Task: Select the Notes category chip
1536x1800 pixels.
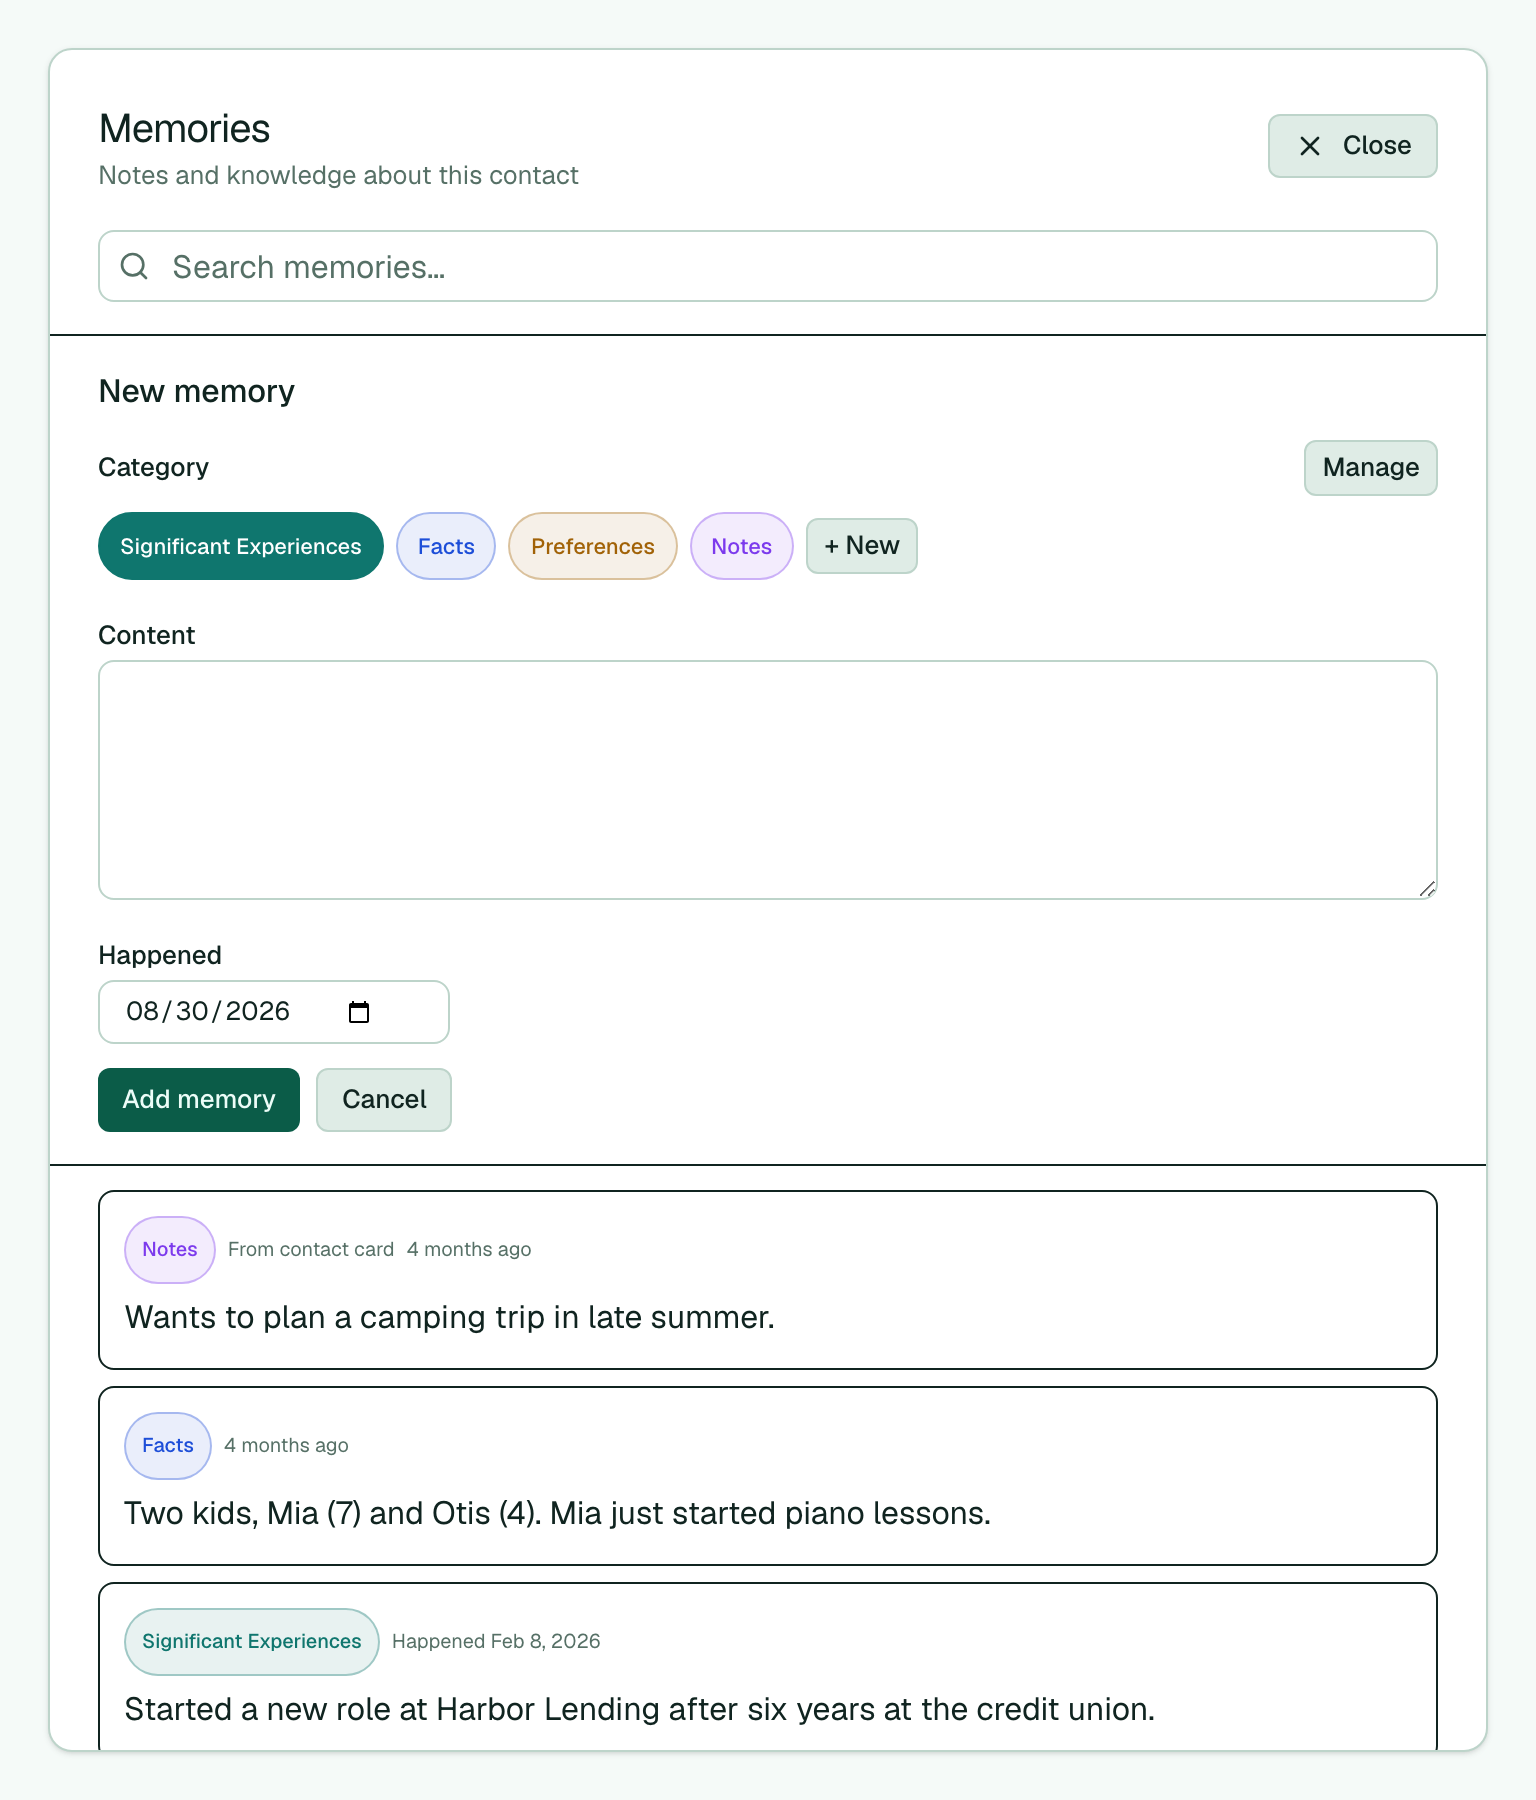Action: 742,546
